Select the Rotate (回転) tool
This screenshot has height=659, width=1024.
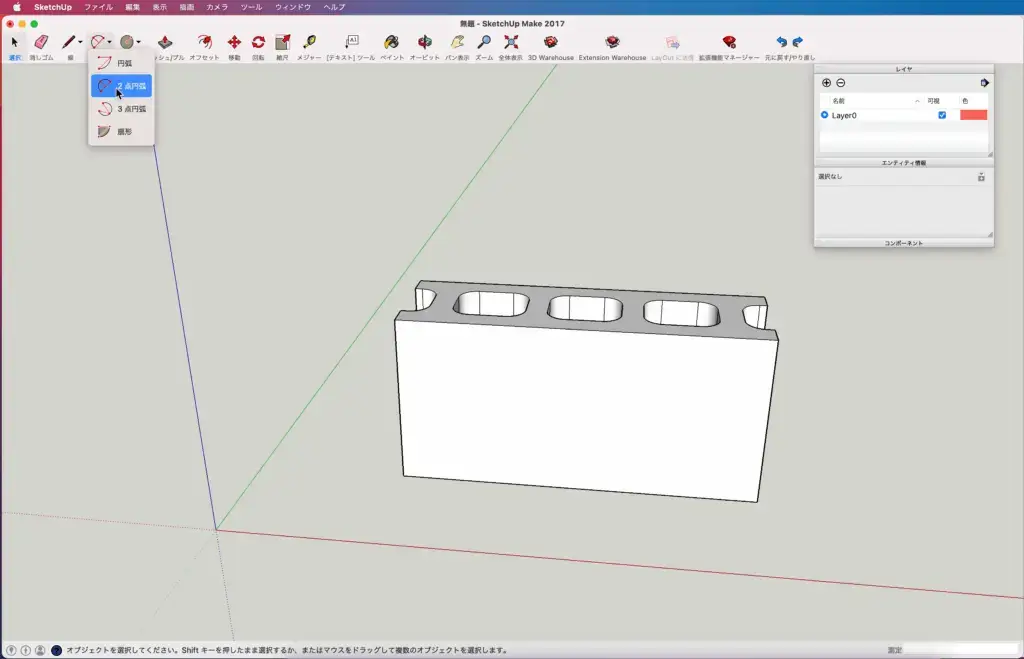point(258,42)
